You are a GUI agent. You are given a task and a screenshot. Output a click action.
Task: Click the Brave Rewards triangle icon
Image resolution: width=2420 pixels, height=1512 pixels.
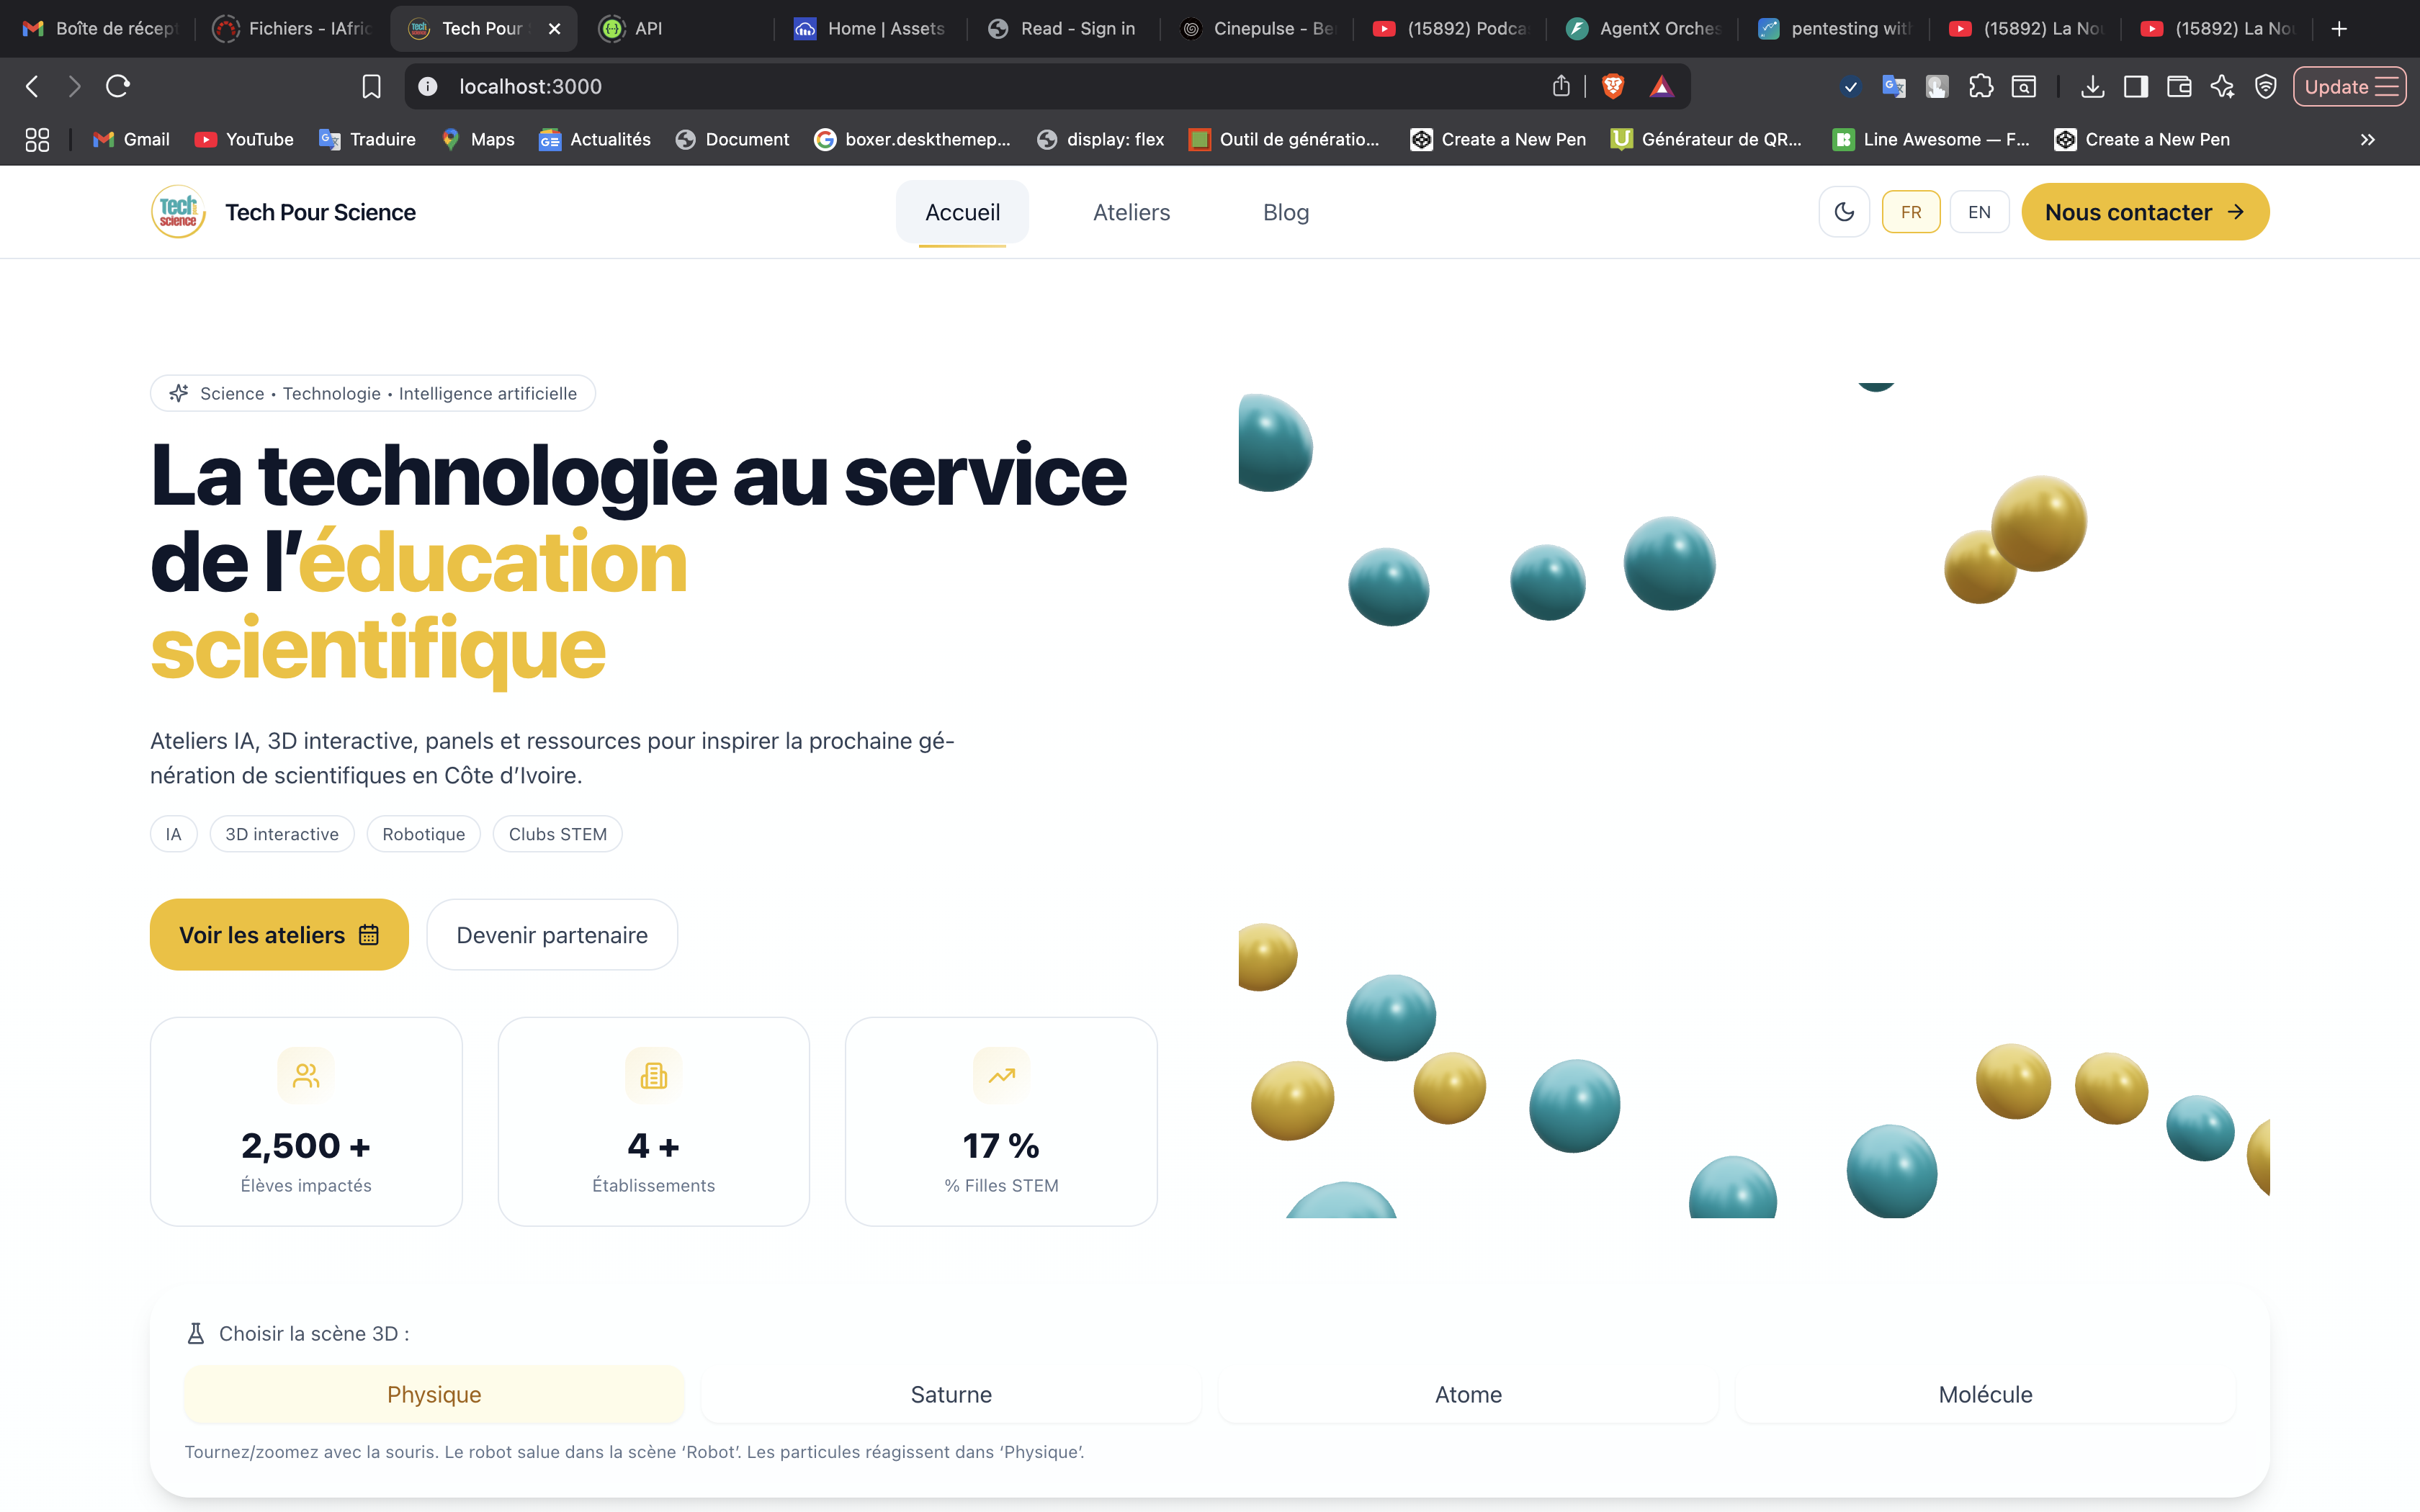coord(1662,86)
